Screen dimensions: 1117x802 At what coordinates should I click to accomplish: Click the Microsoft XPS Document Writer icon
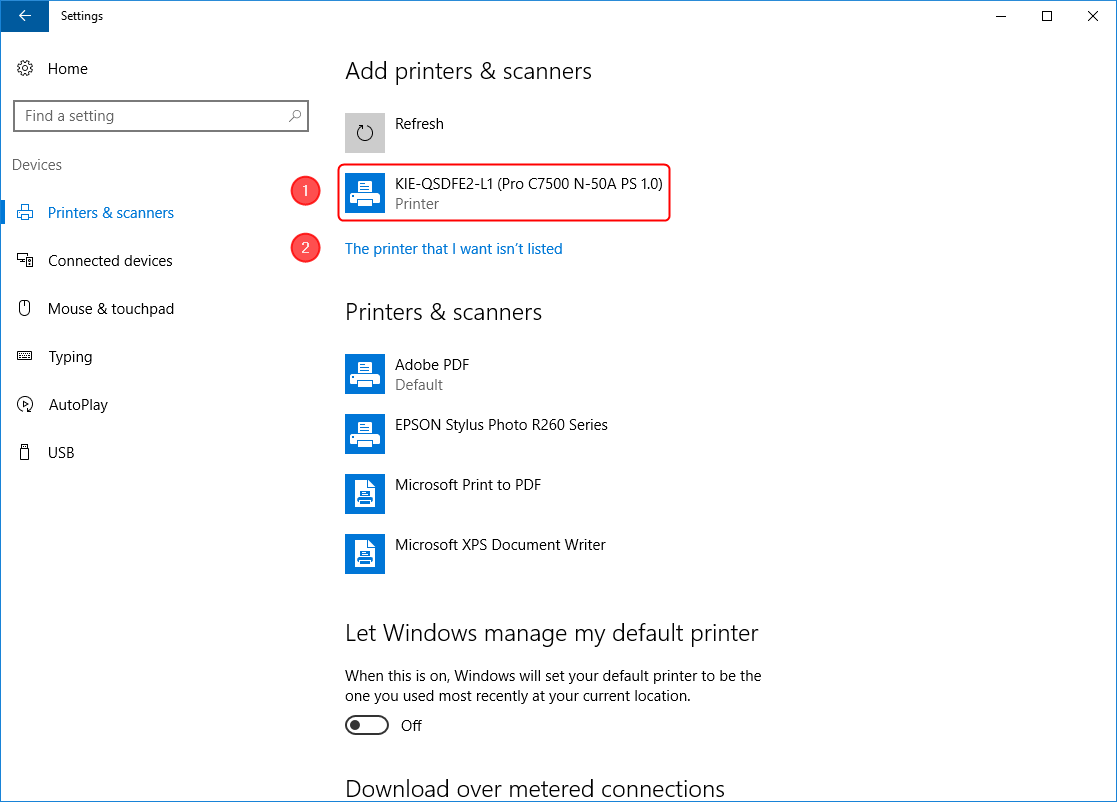[x=365, y=554]
